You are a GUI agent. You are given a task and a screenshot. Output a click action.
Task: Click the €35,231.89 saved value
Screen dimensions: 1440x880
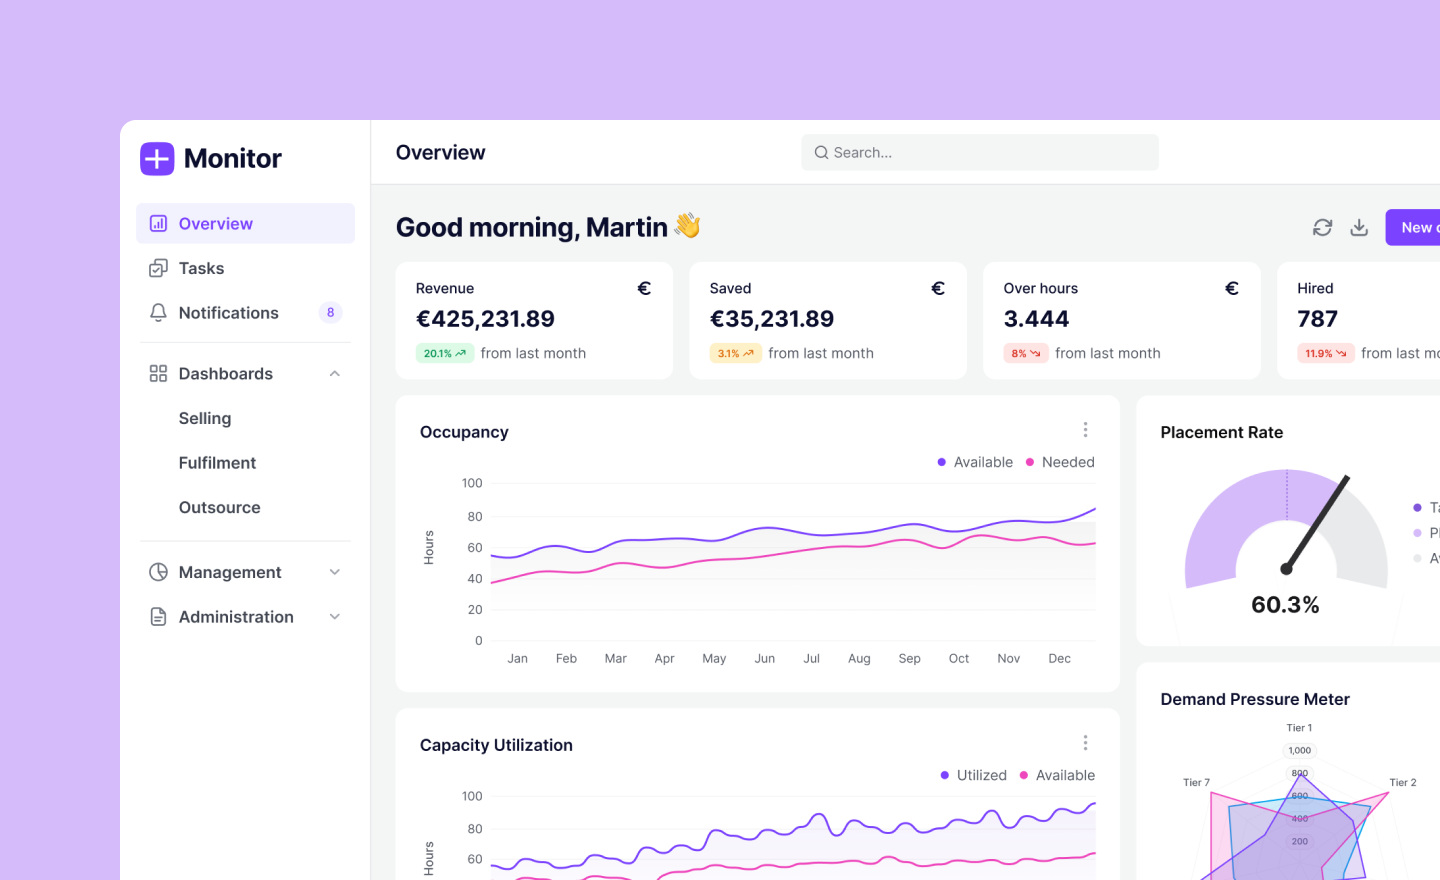click(771, 319)
